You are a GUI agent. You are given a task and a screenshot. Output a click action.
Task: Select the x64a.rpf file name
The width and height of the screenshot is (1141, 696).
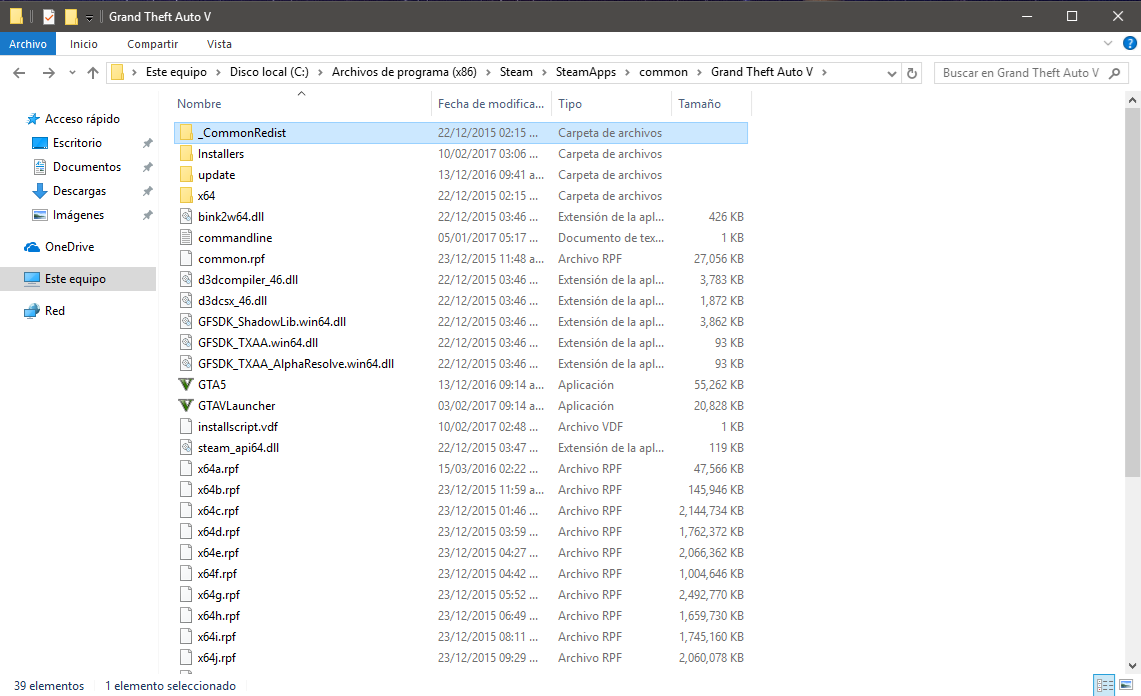pyautogui.click(x=218, y=469)
